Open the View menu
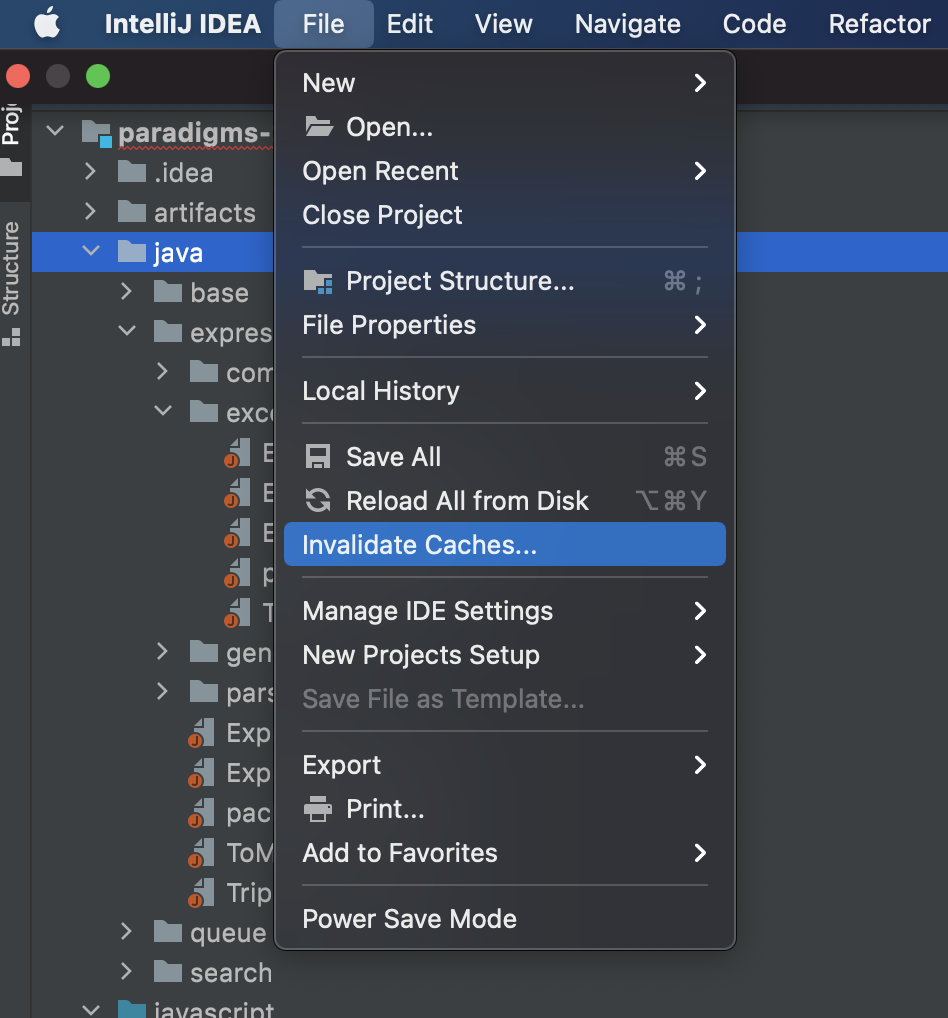Image resolution: width=948 pixels, height=1018 pixels. [x=503, y=24]
